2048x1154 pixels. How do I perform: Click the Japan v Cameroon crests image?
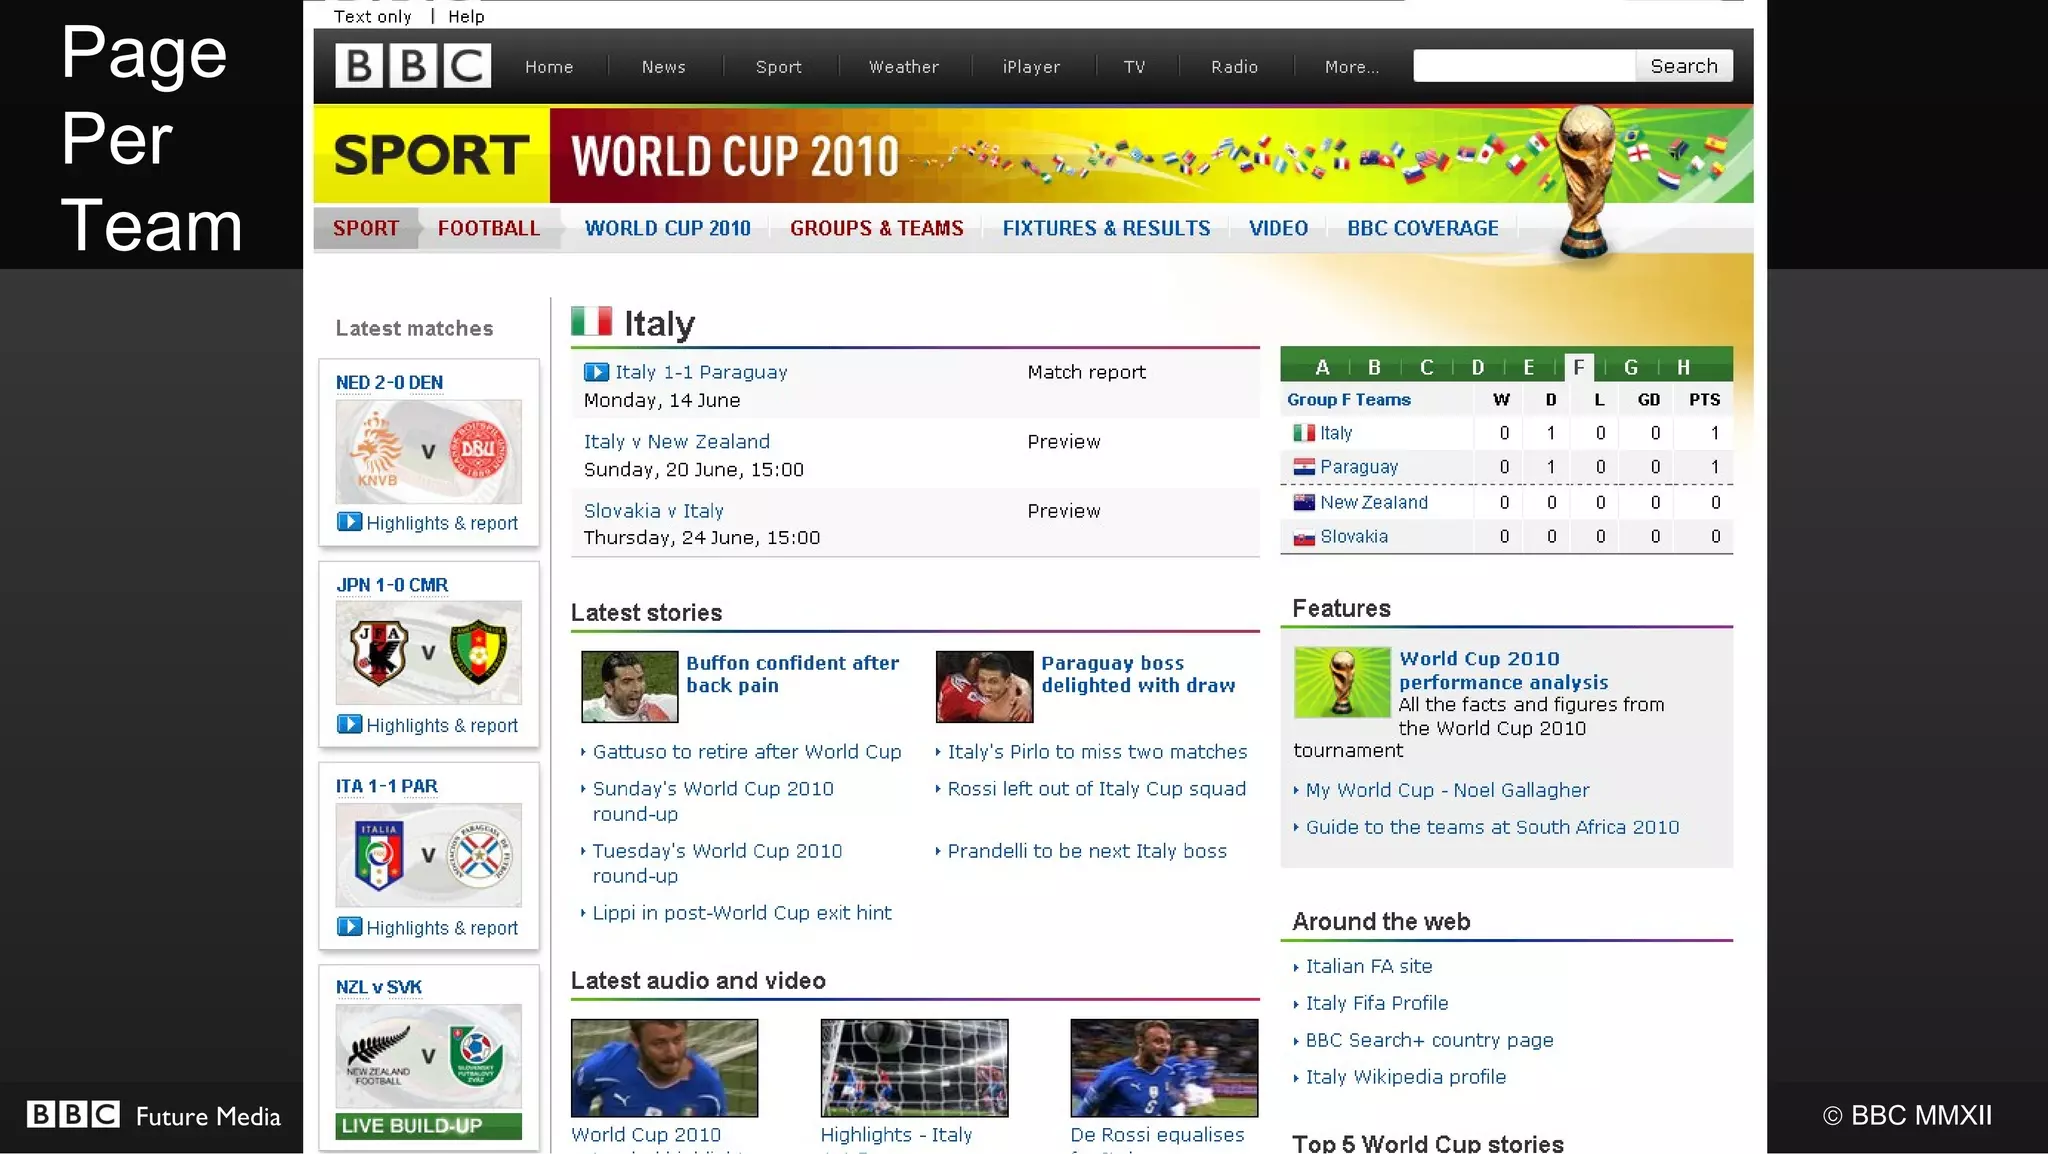click(428, 653)
